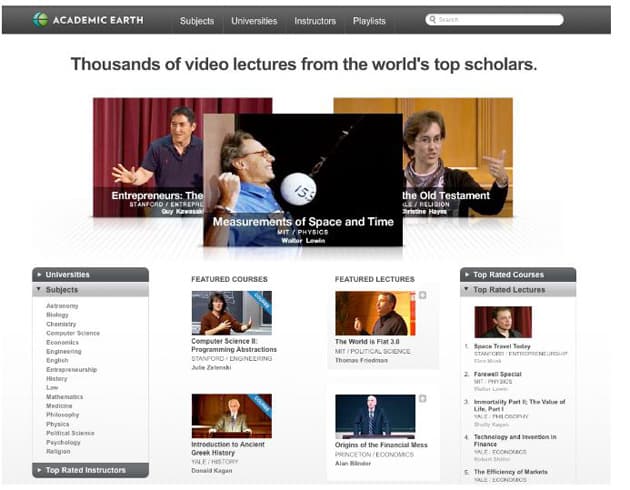This screenshot has height=490, width=630.
Task: Open the Subjects menu in the top navigation
Action: (196, 21)
